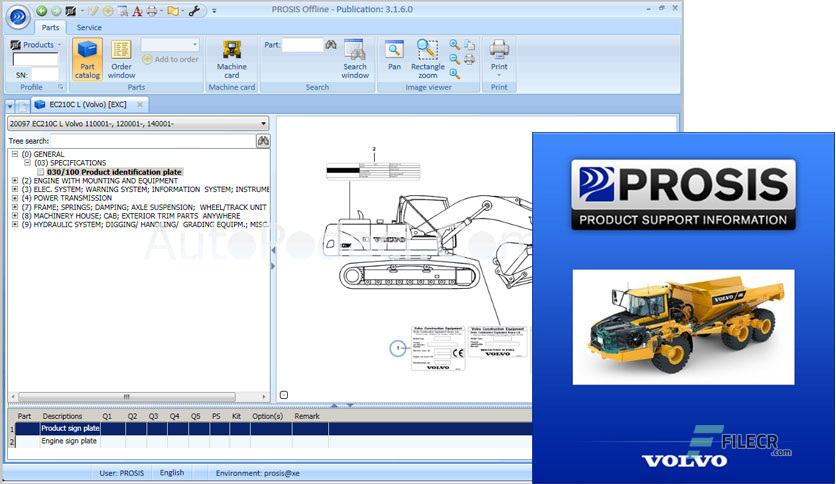Open the Search window
The image size is (836, 484).
[x=355, y=58]
